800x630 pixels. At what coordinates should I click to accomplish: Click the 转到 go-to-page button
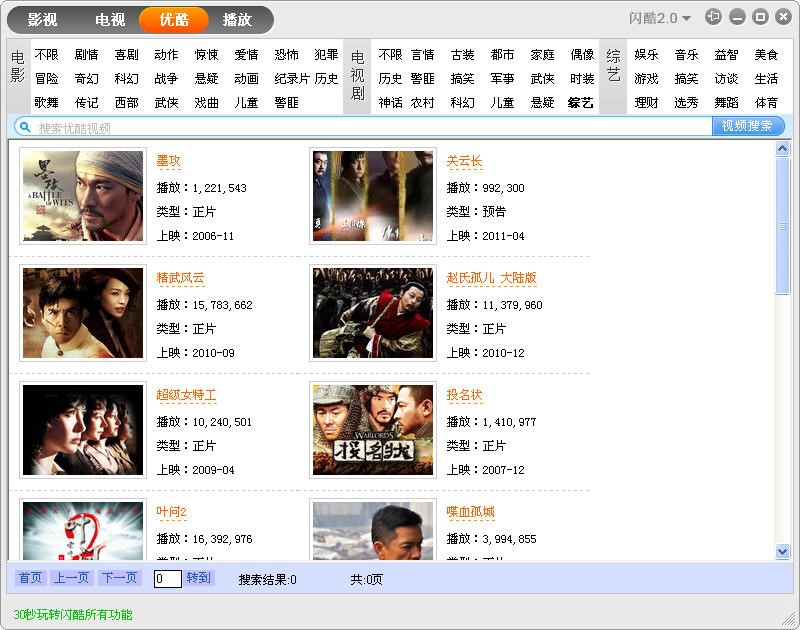click(199, 577)
